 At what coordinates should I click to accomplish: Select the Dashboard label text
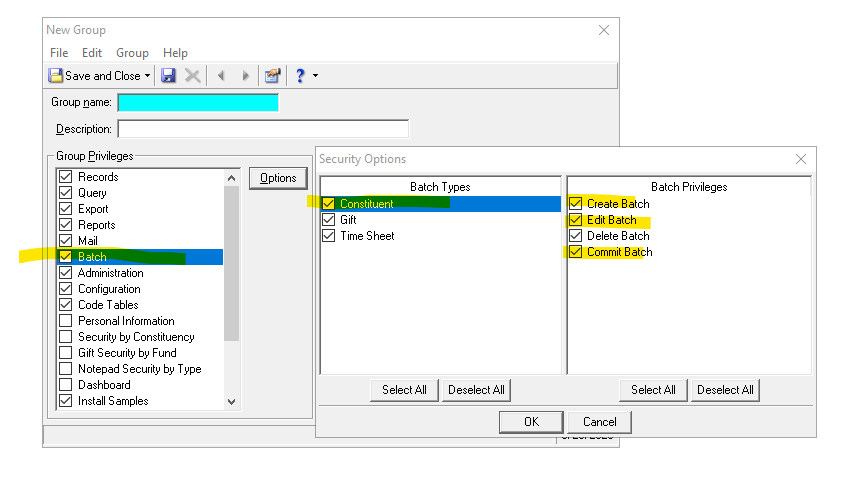(104, 385)
